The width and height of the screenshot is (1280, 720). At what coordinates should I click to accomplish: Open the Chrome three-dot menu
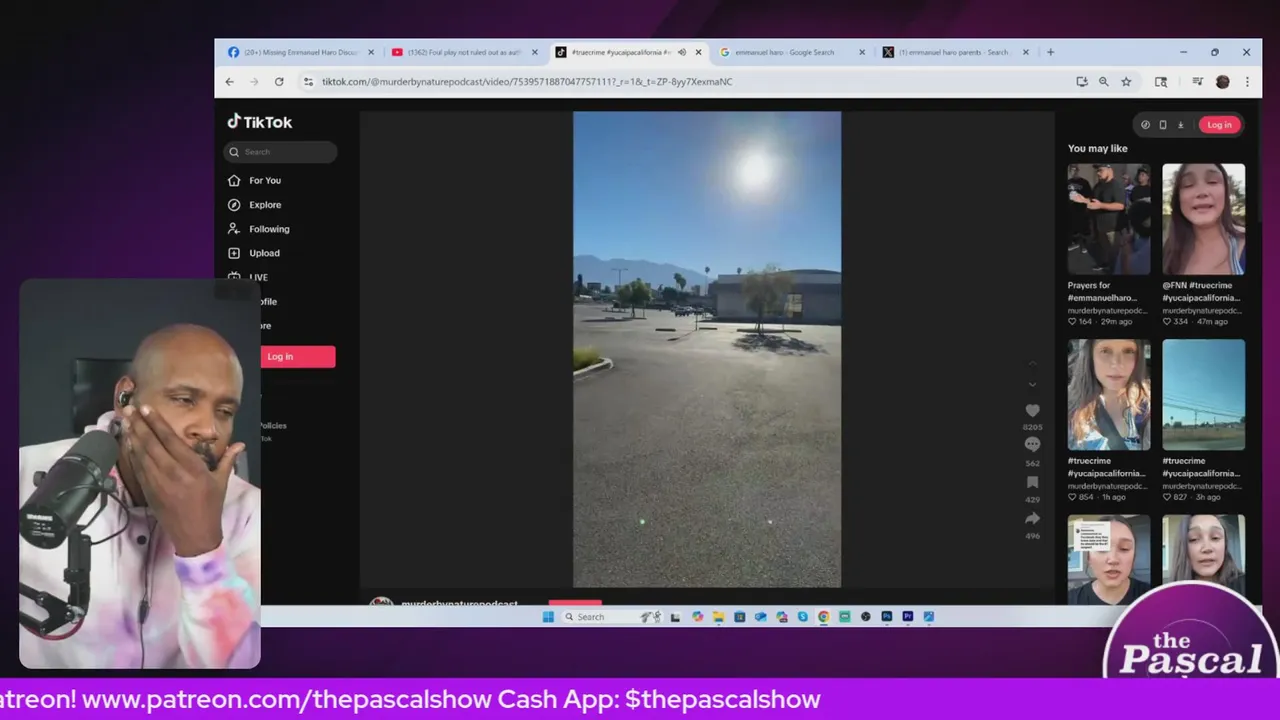(x=1247, y=82)
